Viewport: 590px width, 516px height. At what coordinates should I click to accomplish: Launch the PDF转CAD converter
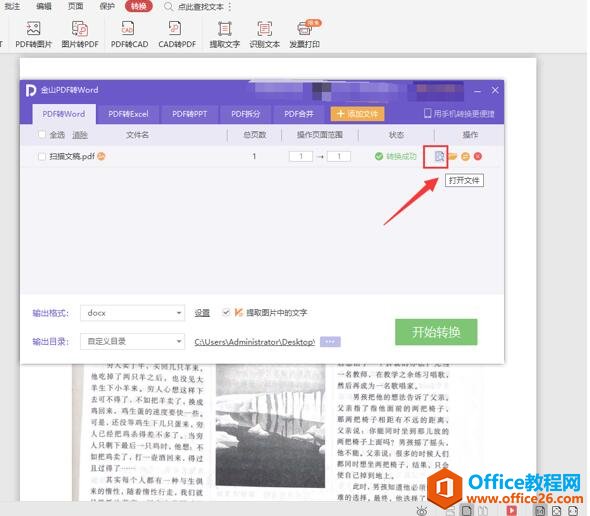coord(129,35)
